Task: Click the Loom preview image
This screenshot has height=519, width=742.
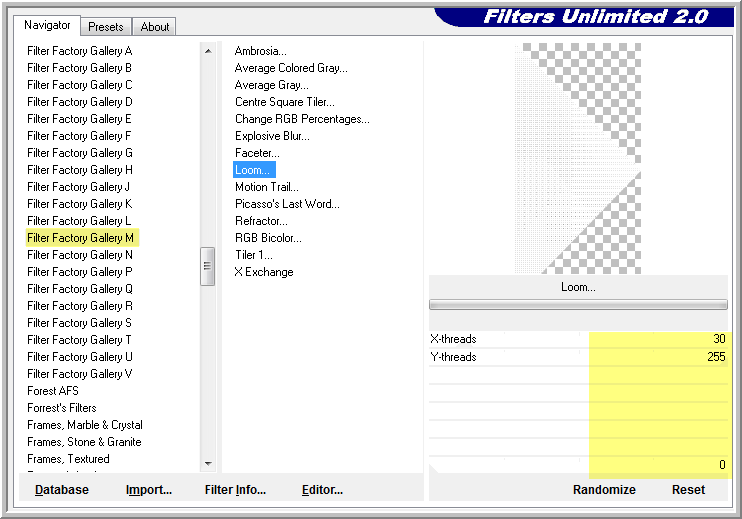Action: coord(578,158)
